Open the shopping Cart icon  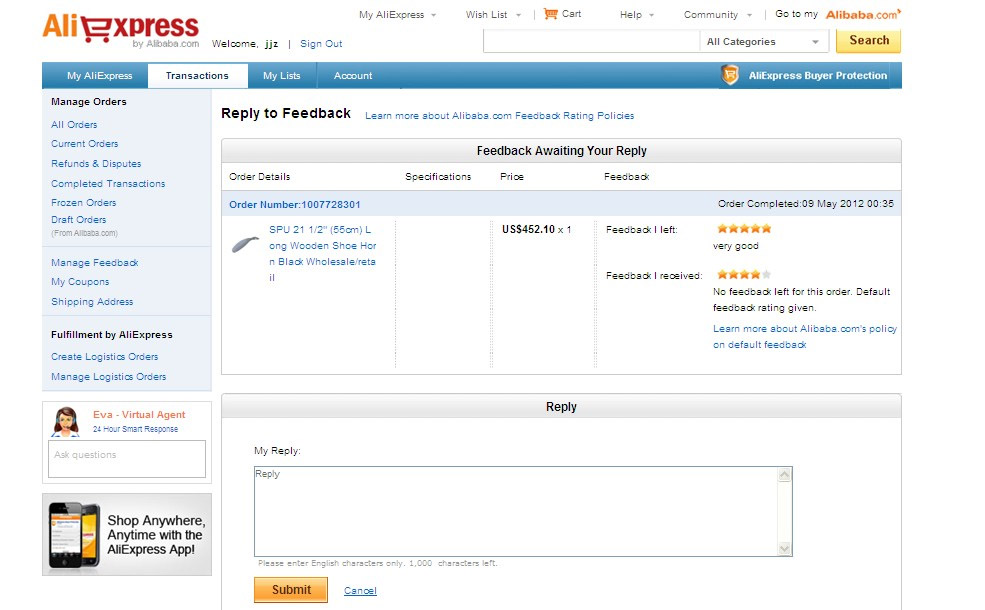pyautogui.click(x=551, y=14)
